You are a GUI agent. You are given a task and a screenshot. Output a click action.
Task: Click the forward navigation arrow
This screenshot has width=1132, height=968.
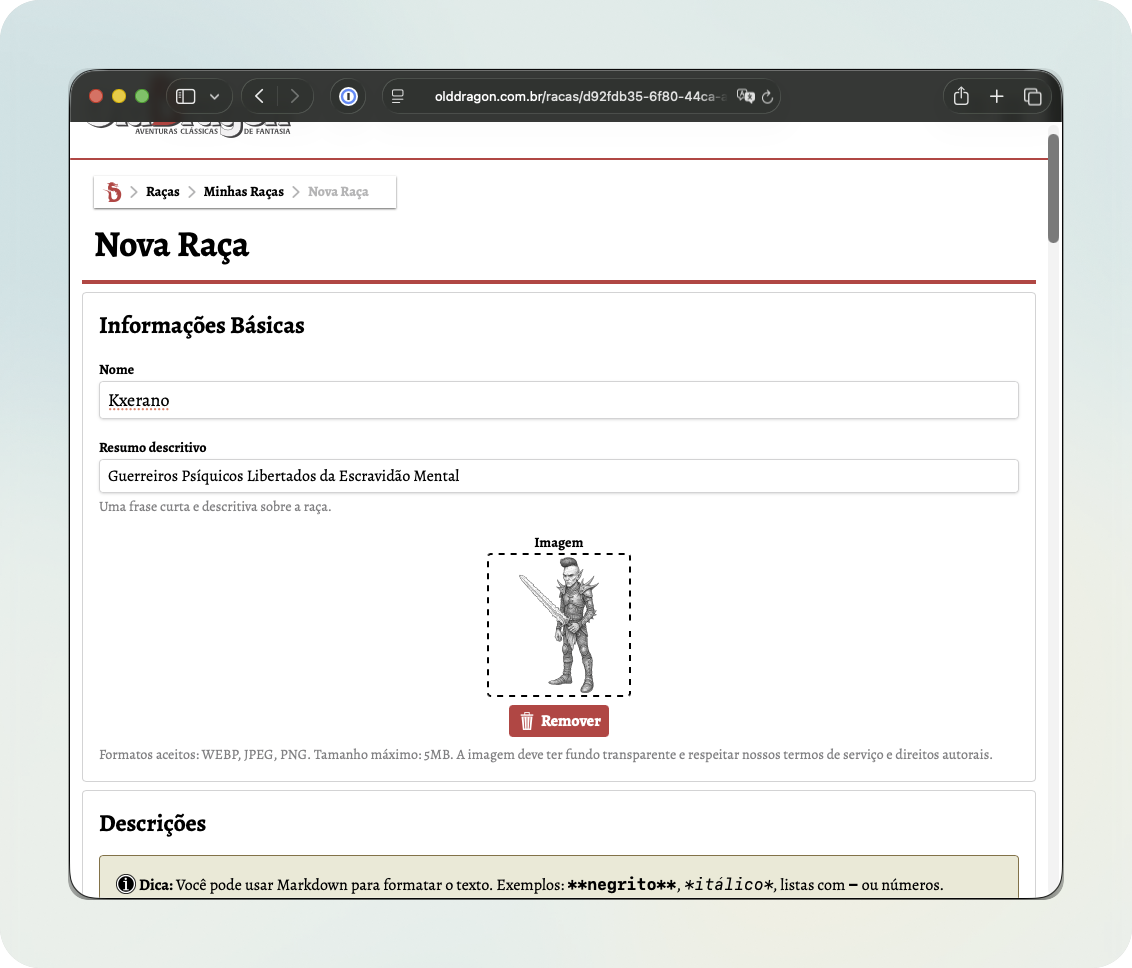click(294, 96)
